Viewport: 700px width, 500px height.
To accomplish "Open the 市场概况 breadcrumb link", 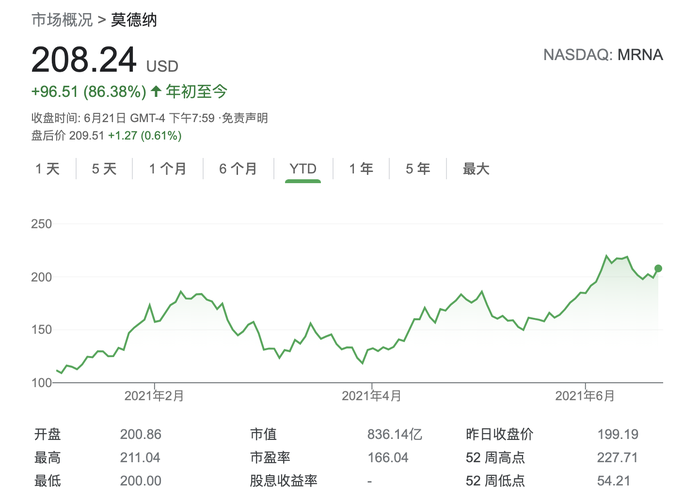I will click(x=62, y=20).
